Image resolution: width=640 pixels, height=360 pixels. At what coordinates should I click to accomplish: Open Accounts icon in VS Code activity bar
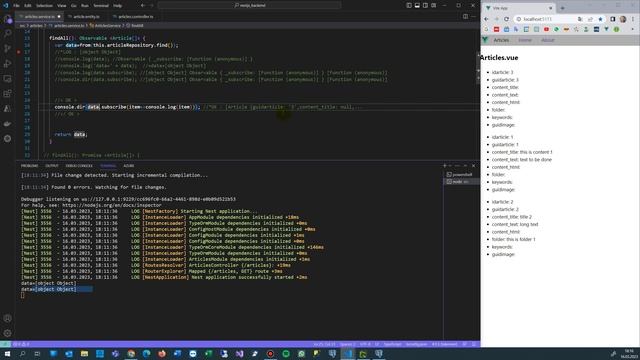point(7,318)
